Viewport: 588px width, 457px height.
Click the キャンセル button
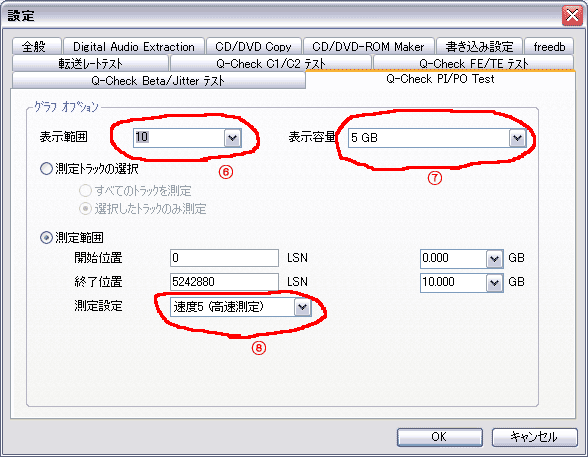pyautogui.click(x=534, y=437)
